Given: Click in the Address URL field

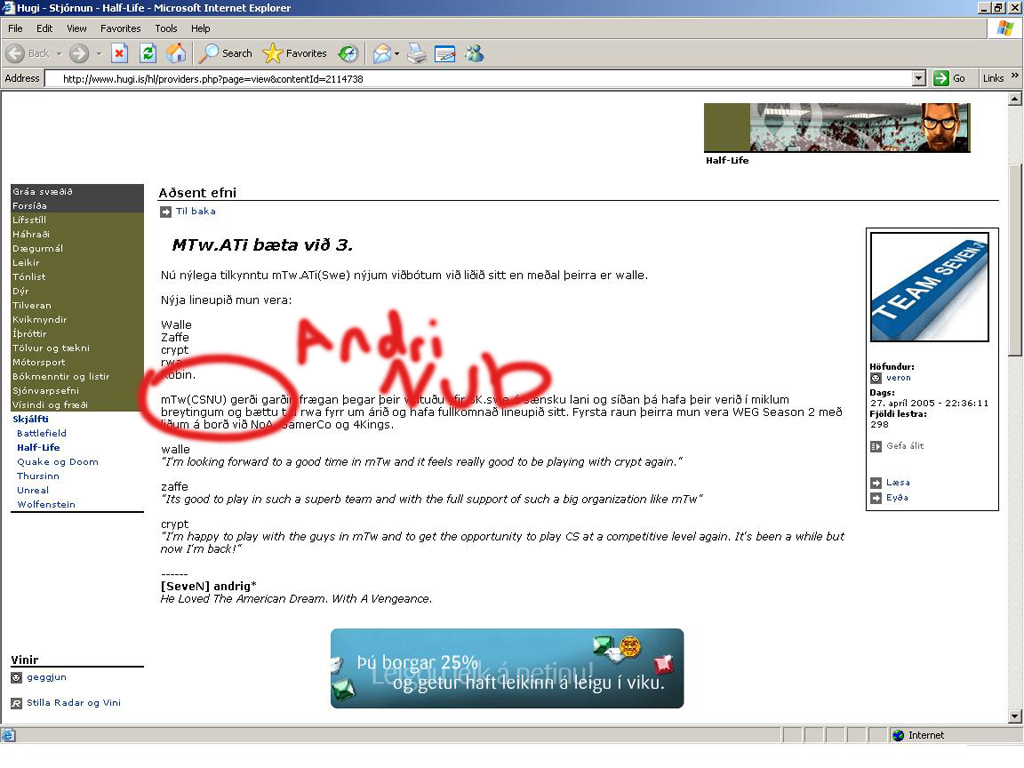Looking at the screenshot, I should pos(479,79).
